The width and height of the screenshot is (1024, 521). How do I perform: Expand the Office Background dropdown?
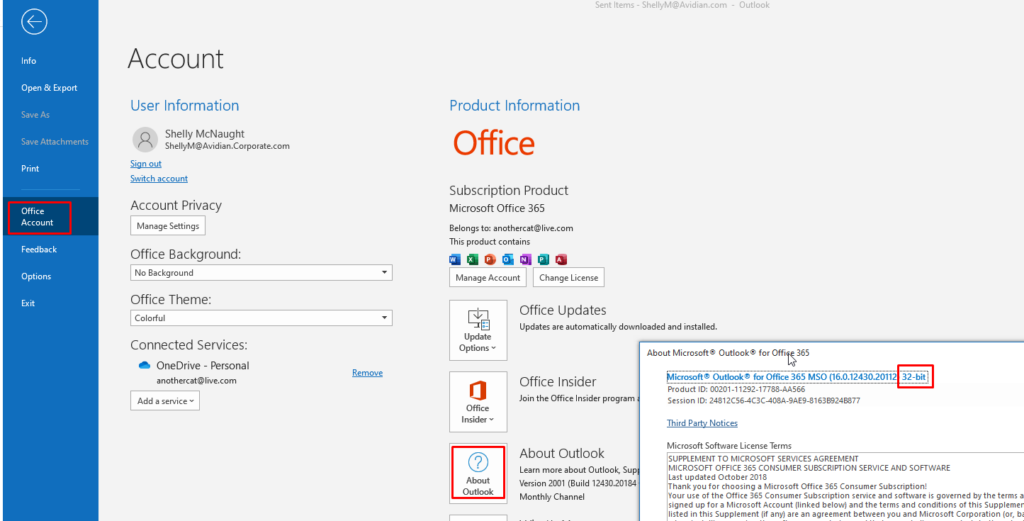[x=261, y=273]
